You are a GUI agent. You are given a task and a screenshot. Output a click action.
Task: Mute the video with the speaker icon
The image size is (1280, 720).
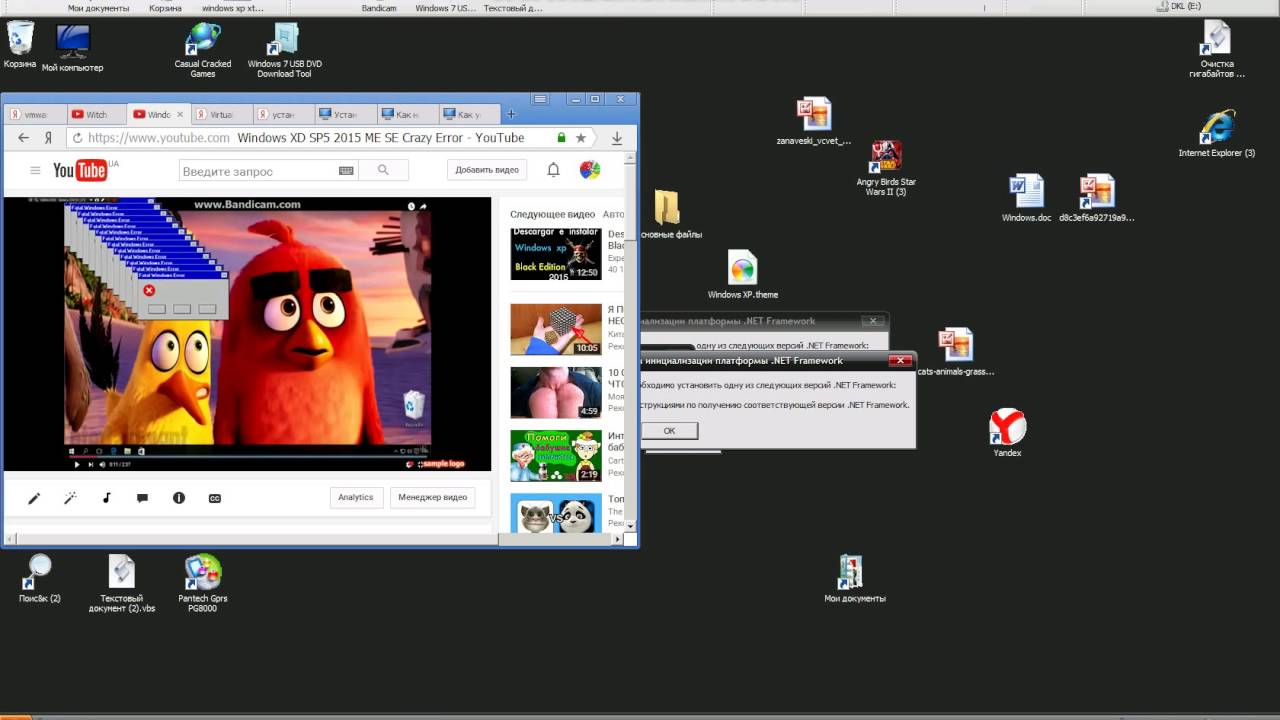(x=102, y=464)
